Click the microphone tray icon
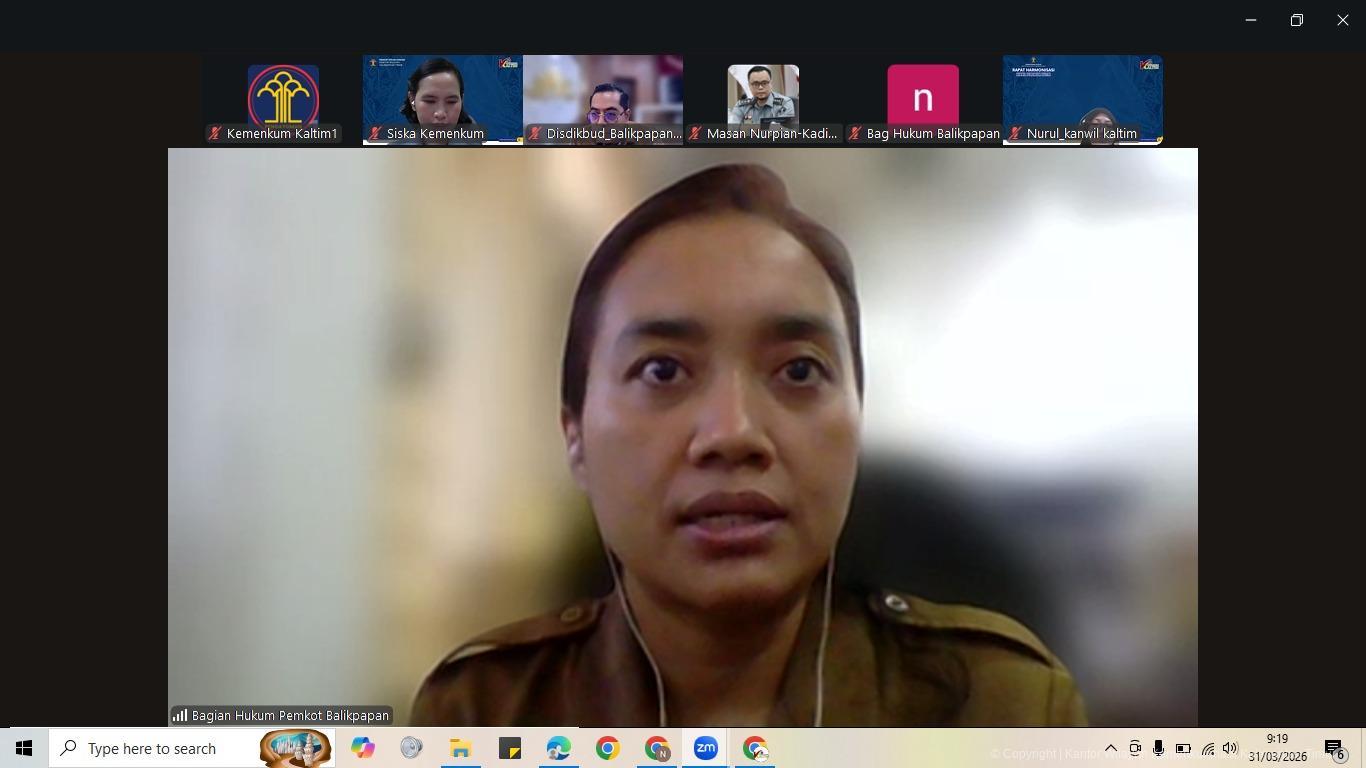 click(1158, 748)
